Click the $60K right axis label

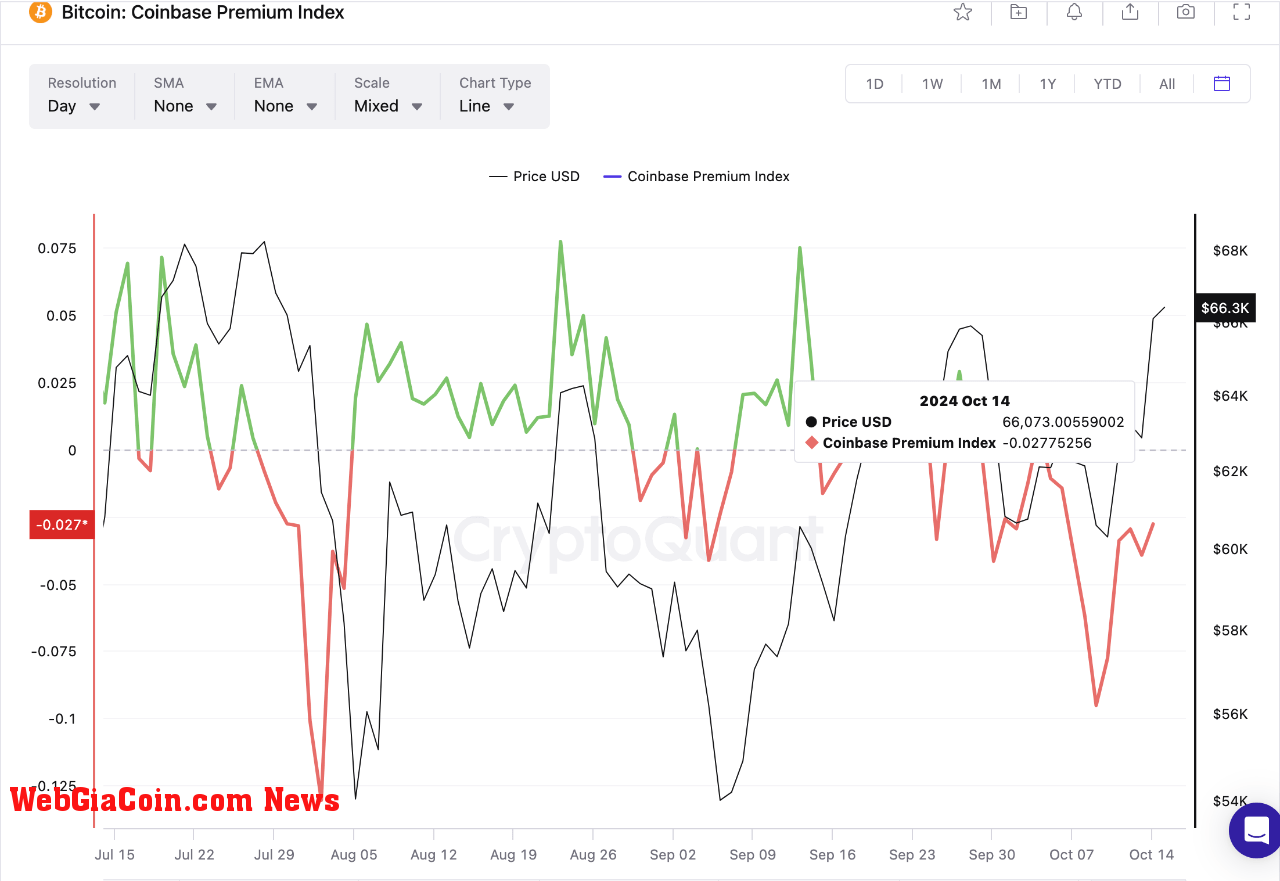click(1231, 549)
